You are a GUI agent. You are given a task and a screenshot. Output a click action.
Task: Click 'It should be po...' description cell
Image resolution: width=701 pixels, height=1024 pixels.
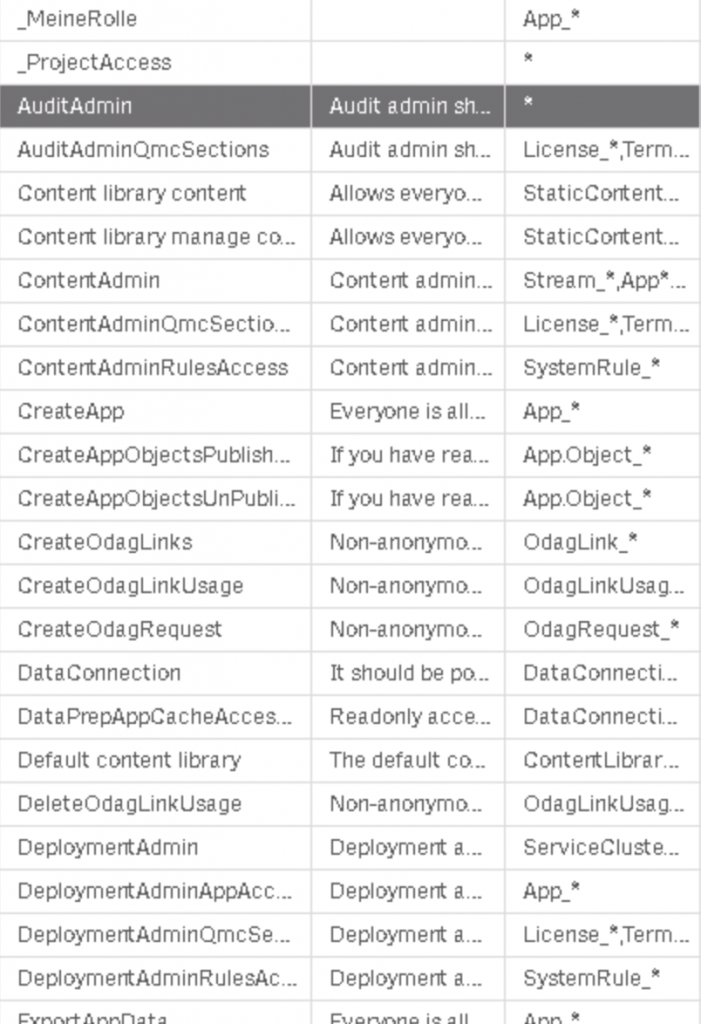[409, 672]
